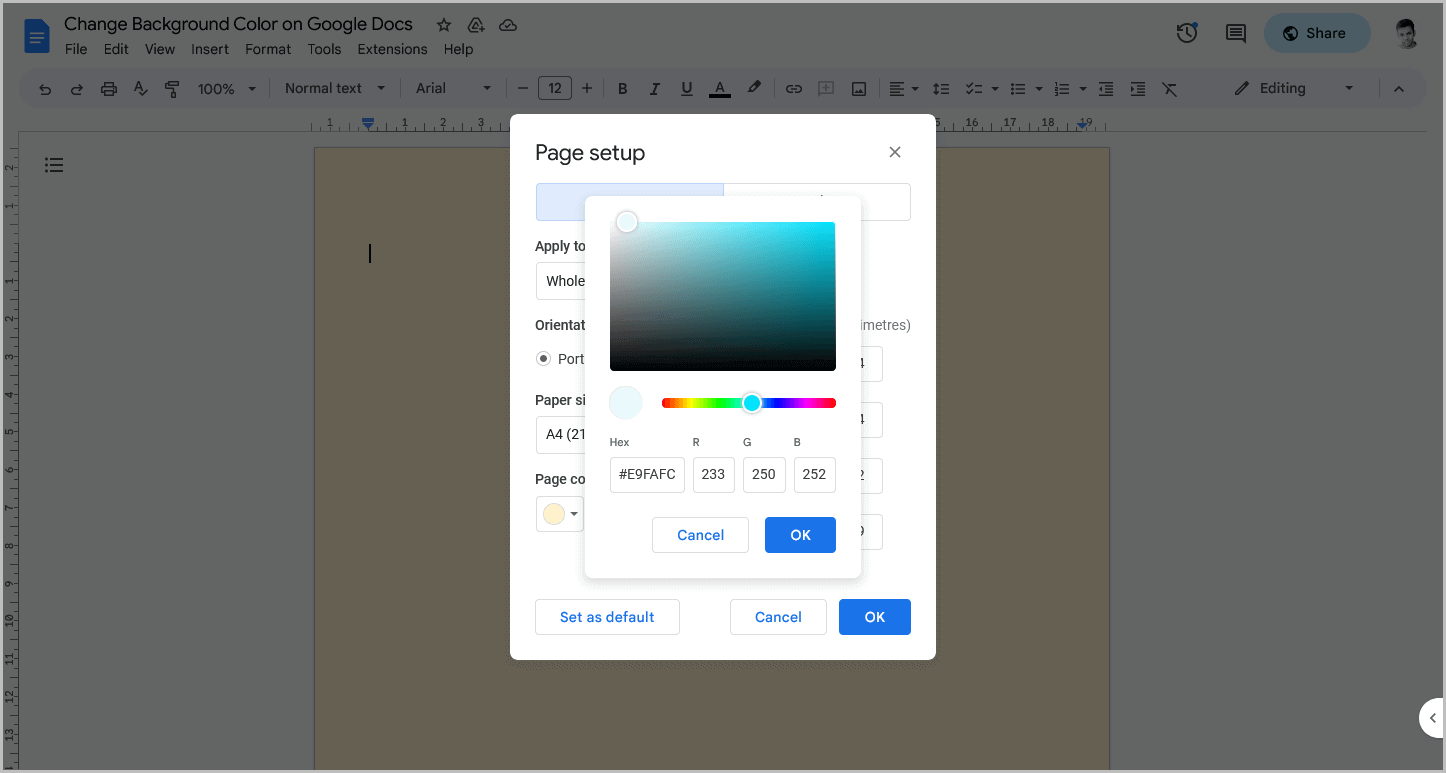Decrease the font size with the minus button
The image size is (1446, 773).
point(523,88)
